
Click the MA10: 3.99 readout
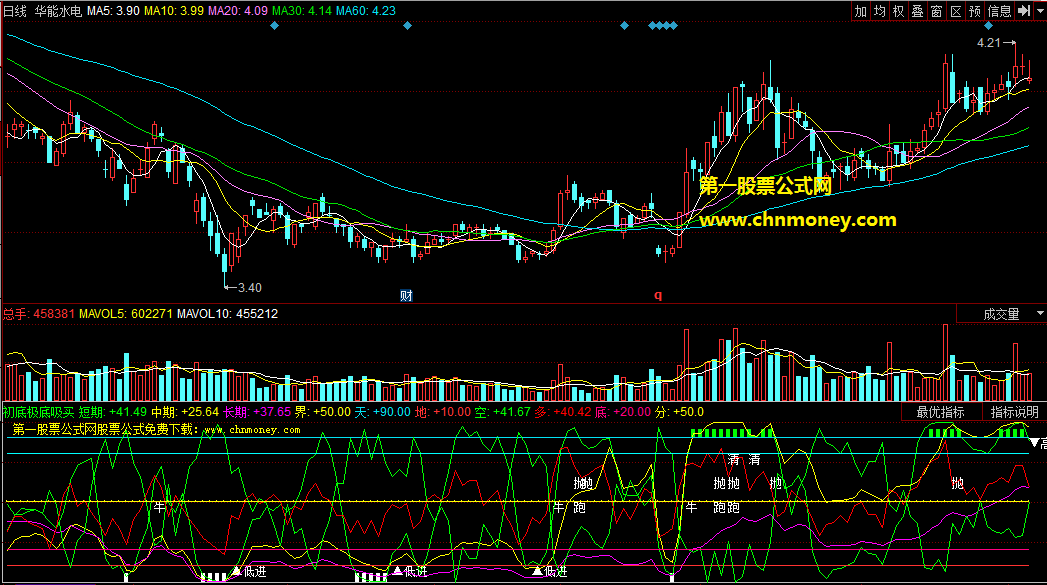pyautogui.click(x=174, y=11)
